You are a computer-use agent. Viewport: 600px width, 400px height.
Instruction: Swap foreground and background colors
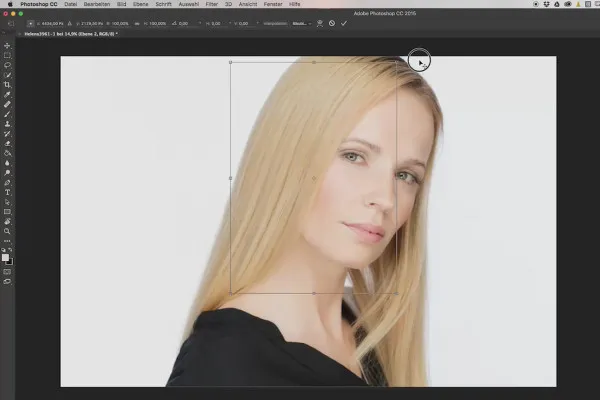(x=10, y=250)
